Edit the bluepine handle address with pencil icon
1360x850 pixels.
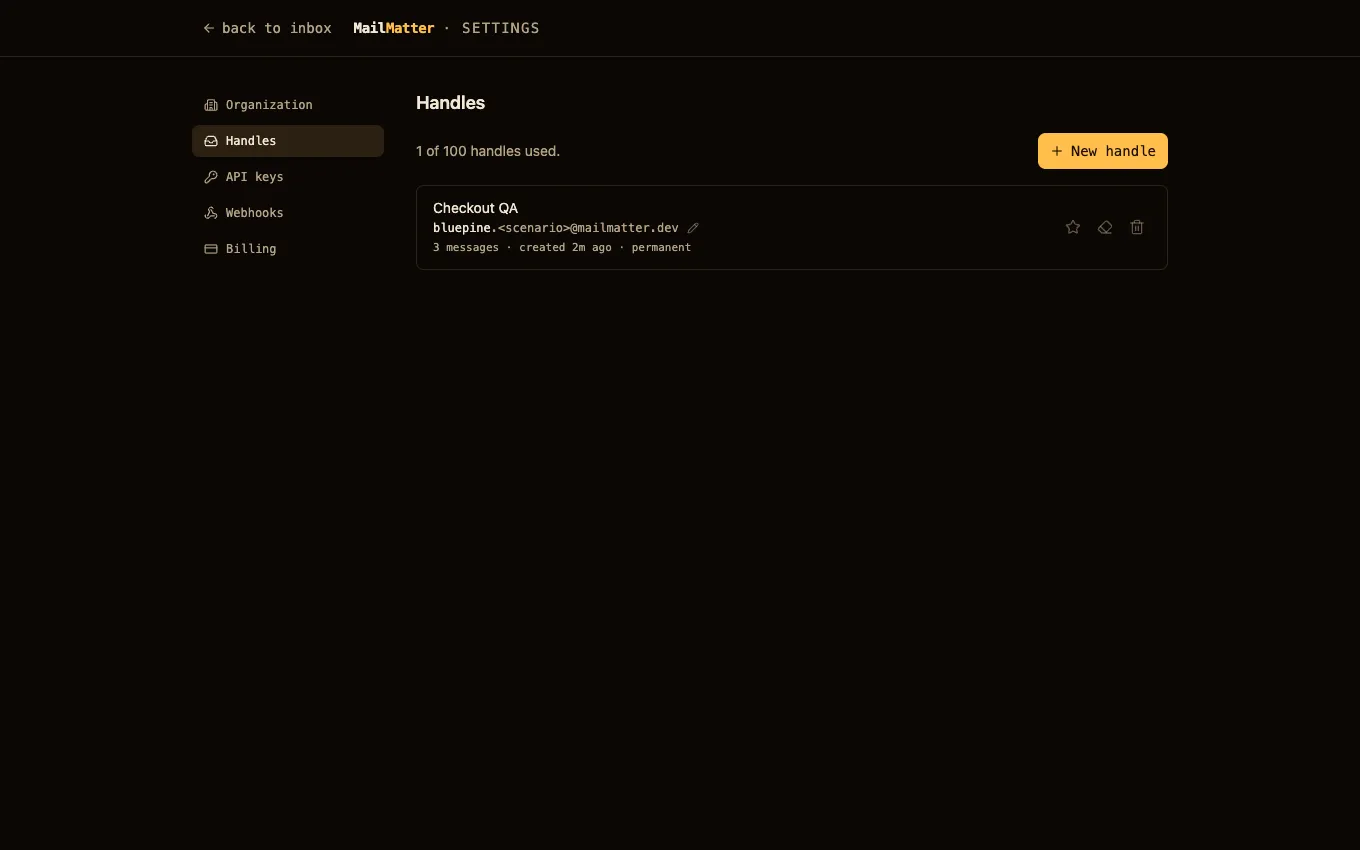[693, 228]
